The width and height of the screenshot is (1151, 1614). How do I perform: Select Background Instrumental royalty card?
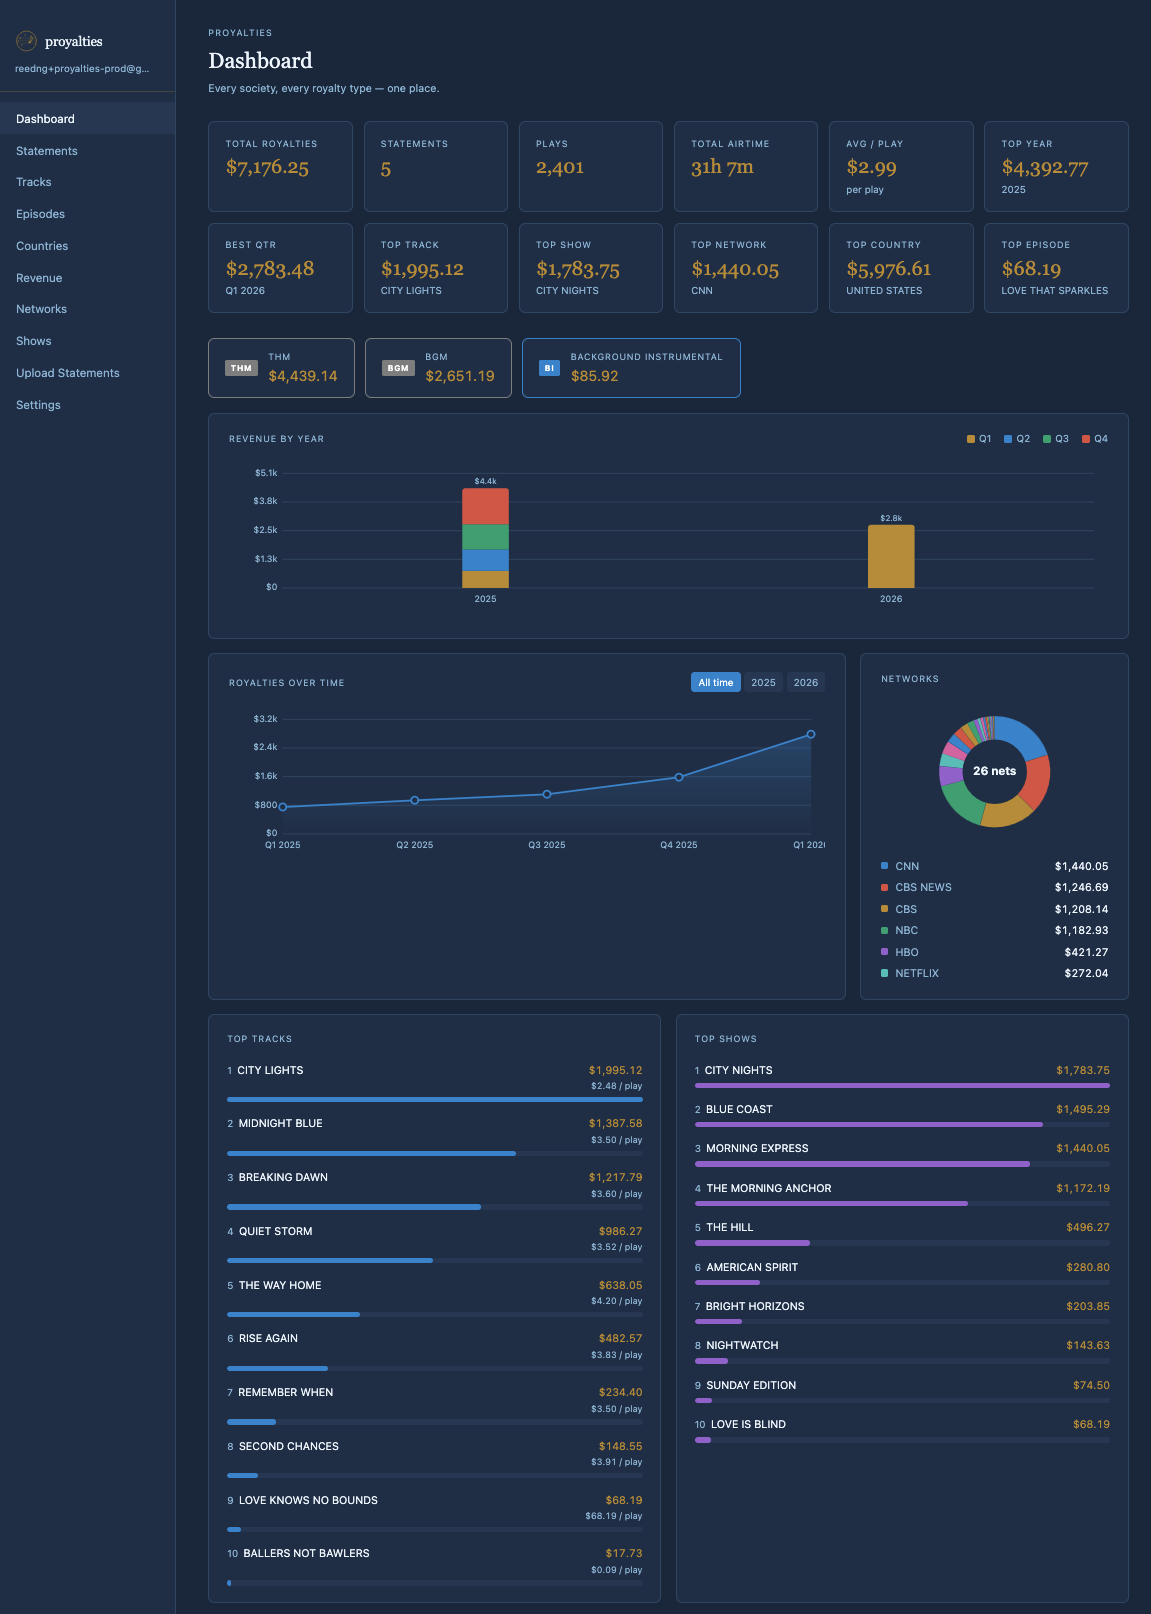(631, 368)
